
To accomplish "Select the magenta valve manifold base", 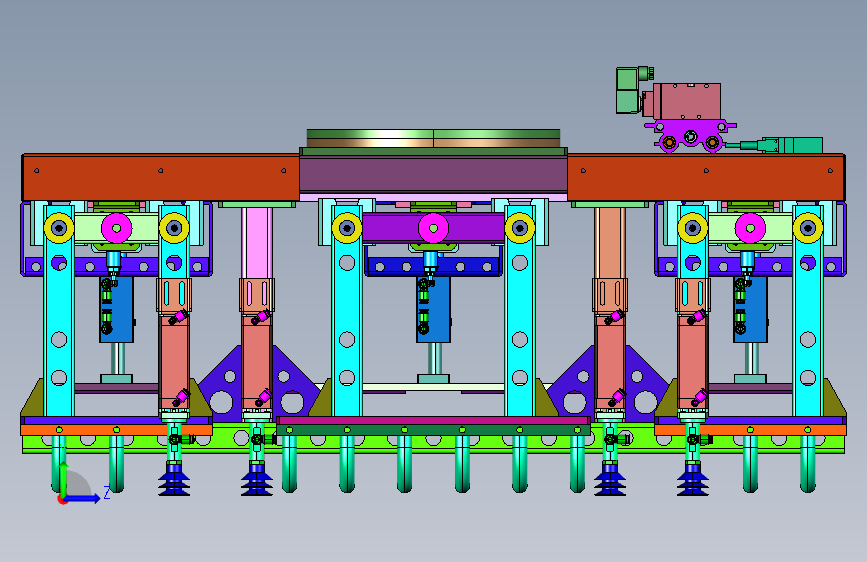I will [690, 135].
